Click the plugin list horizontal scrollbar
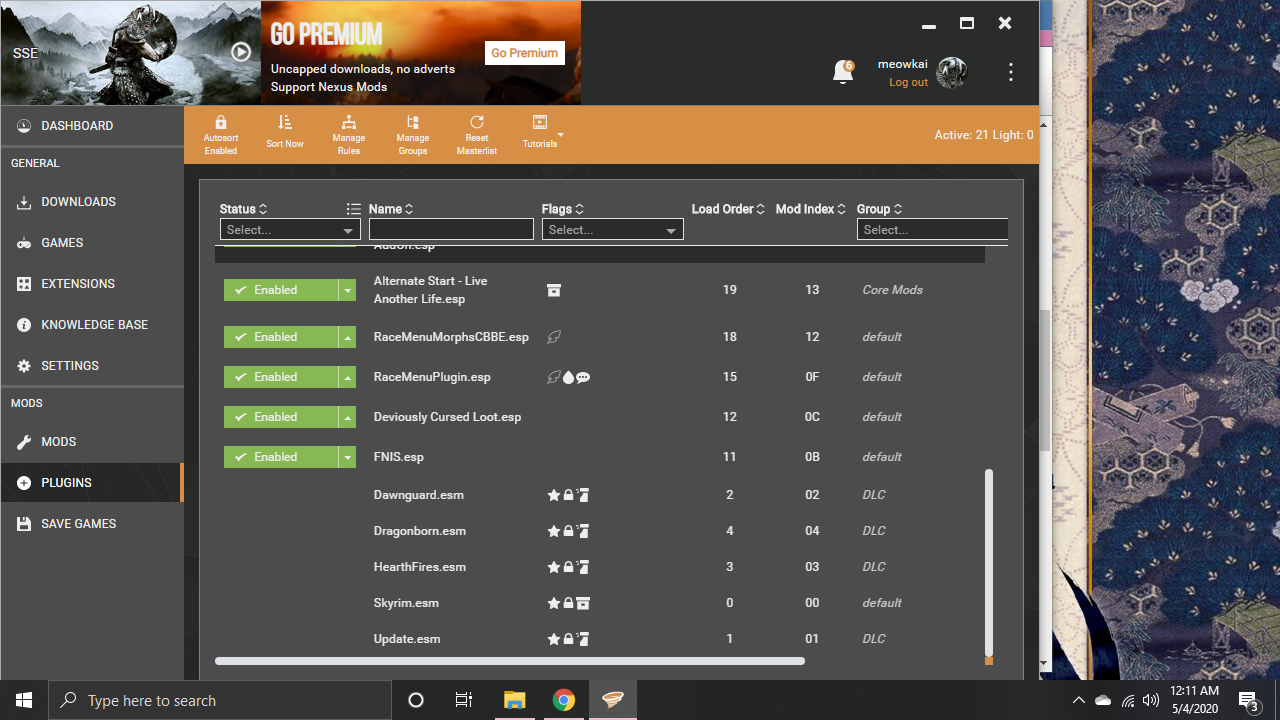 click(x=509, y=661)
